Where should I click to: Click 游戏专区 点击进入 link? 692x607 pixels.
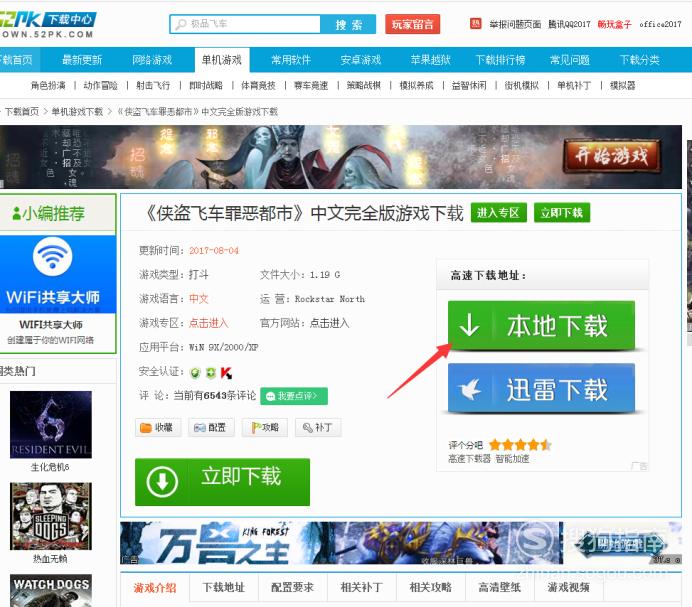[208, 323]
